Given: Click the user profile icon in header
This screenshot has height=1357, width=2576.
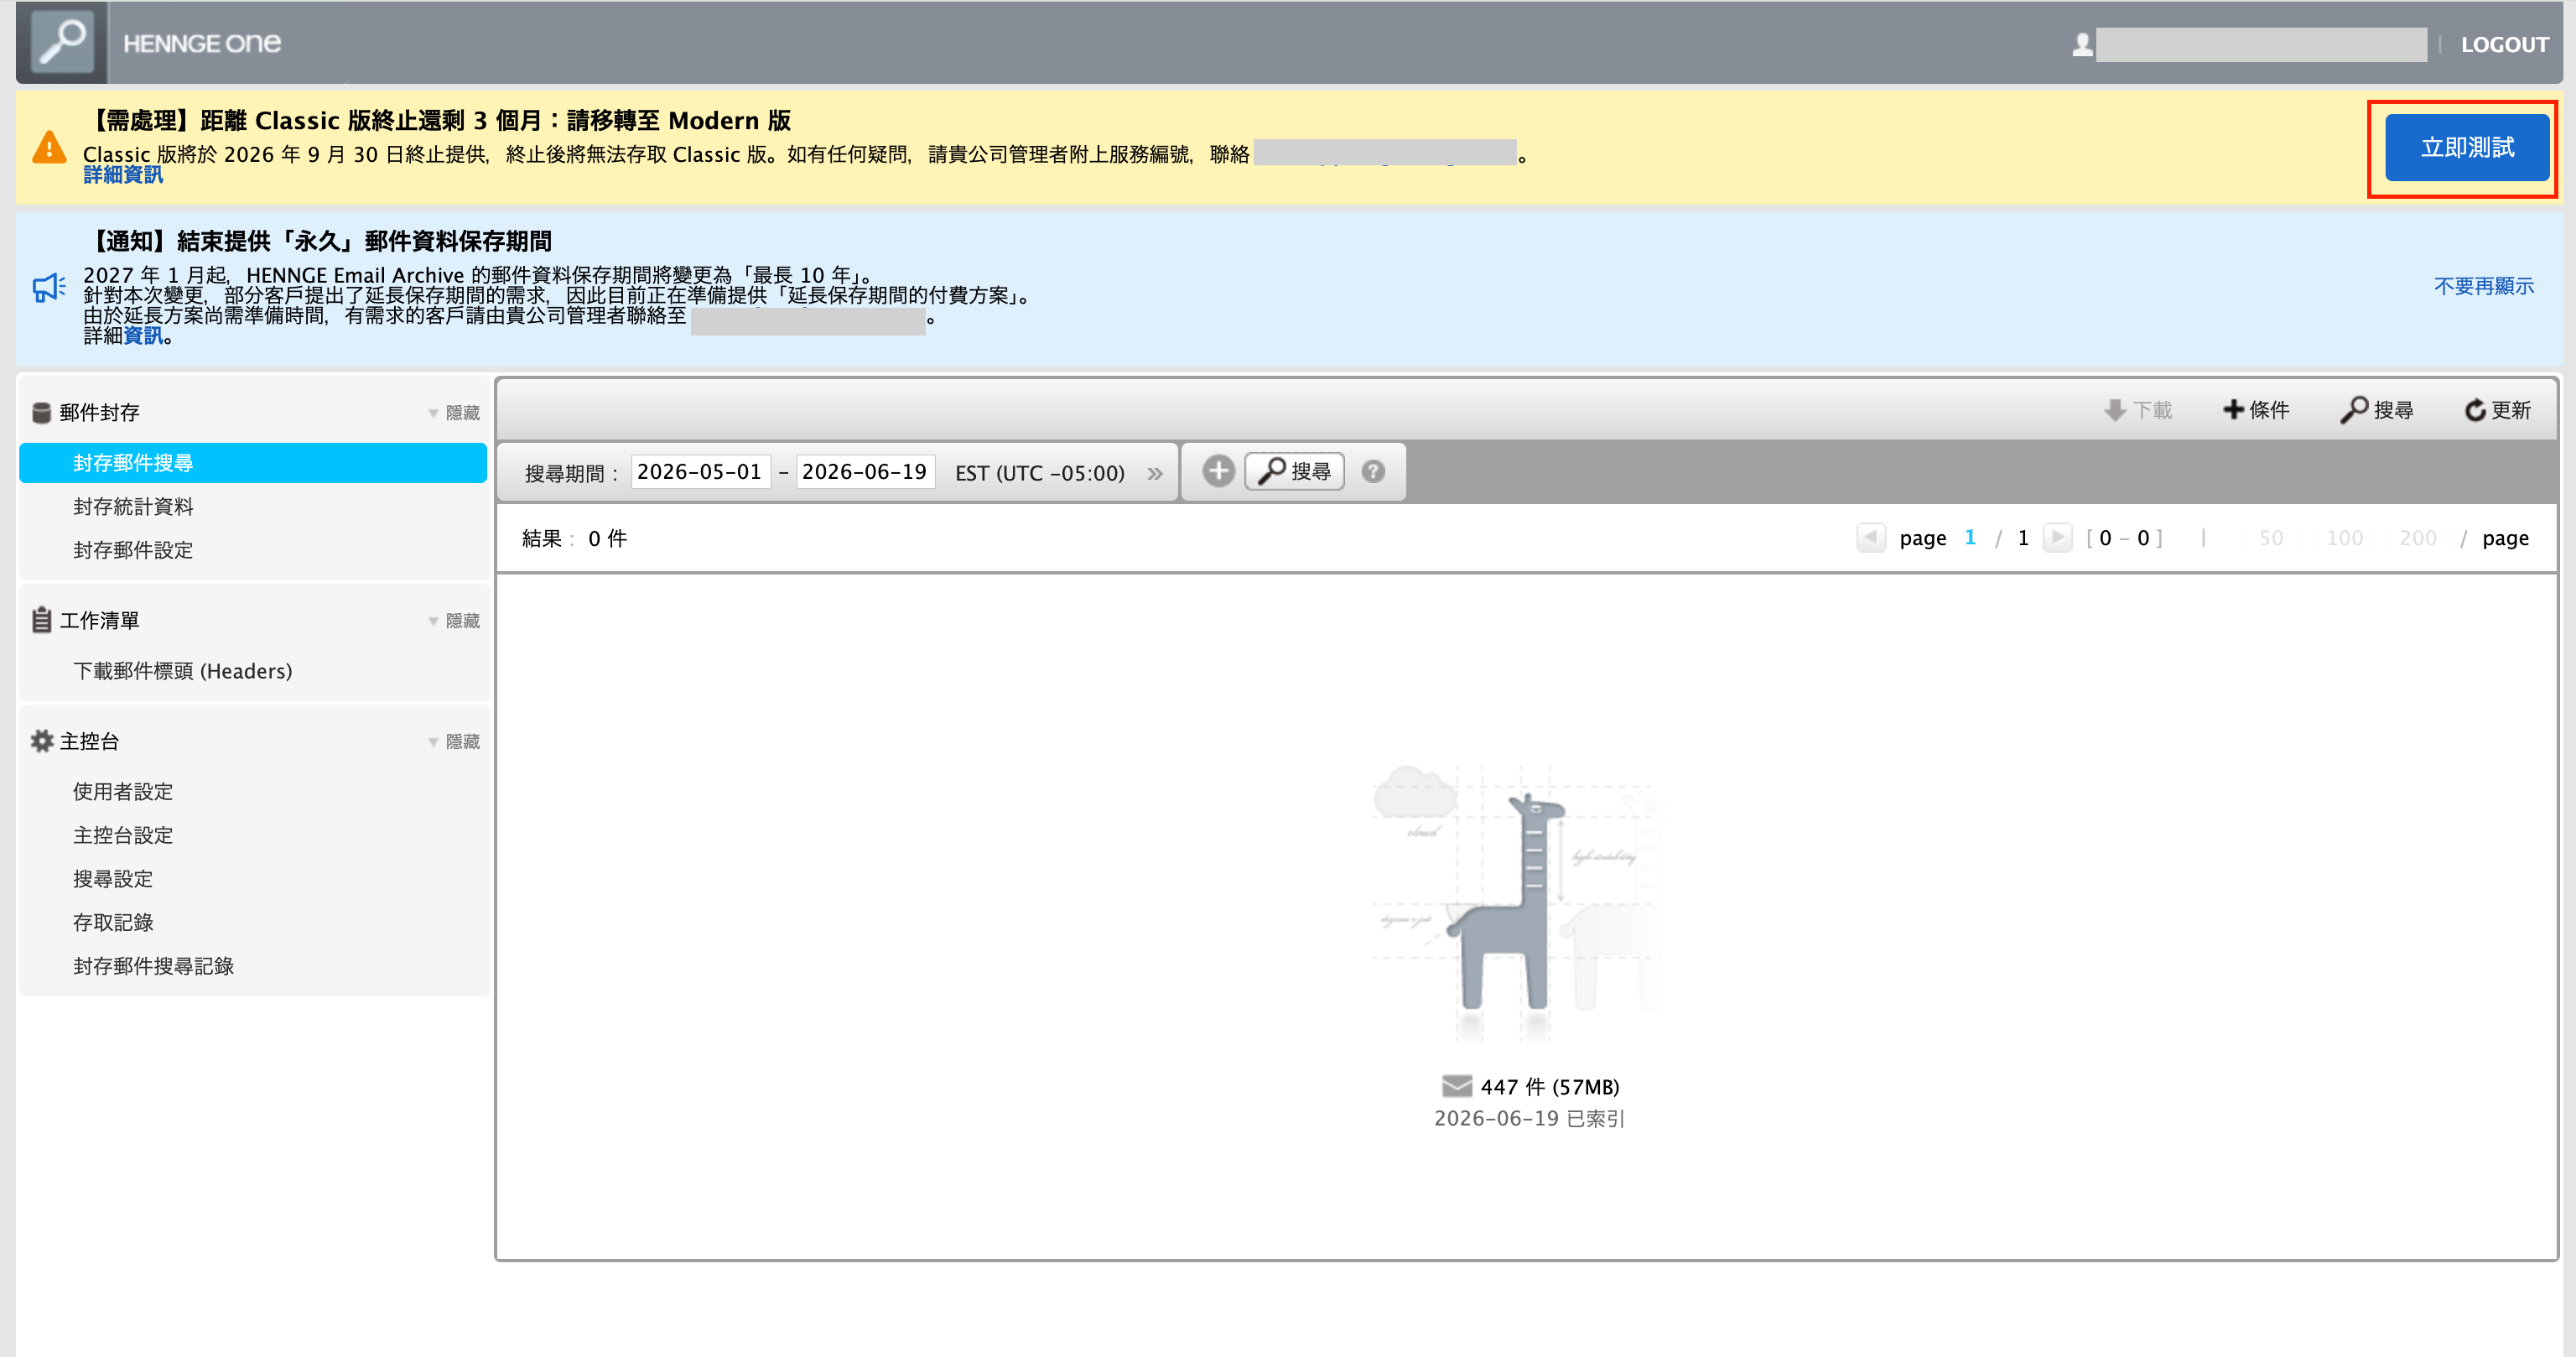Looking at the screenshot, I should coord(2082,44).
